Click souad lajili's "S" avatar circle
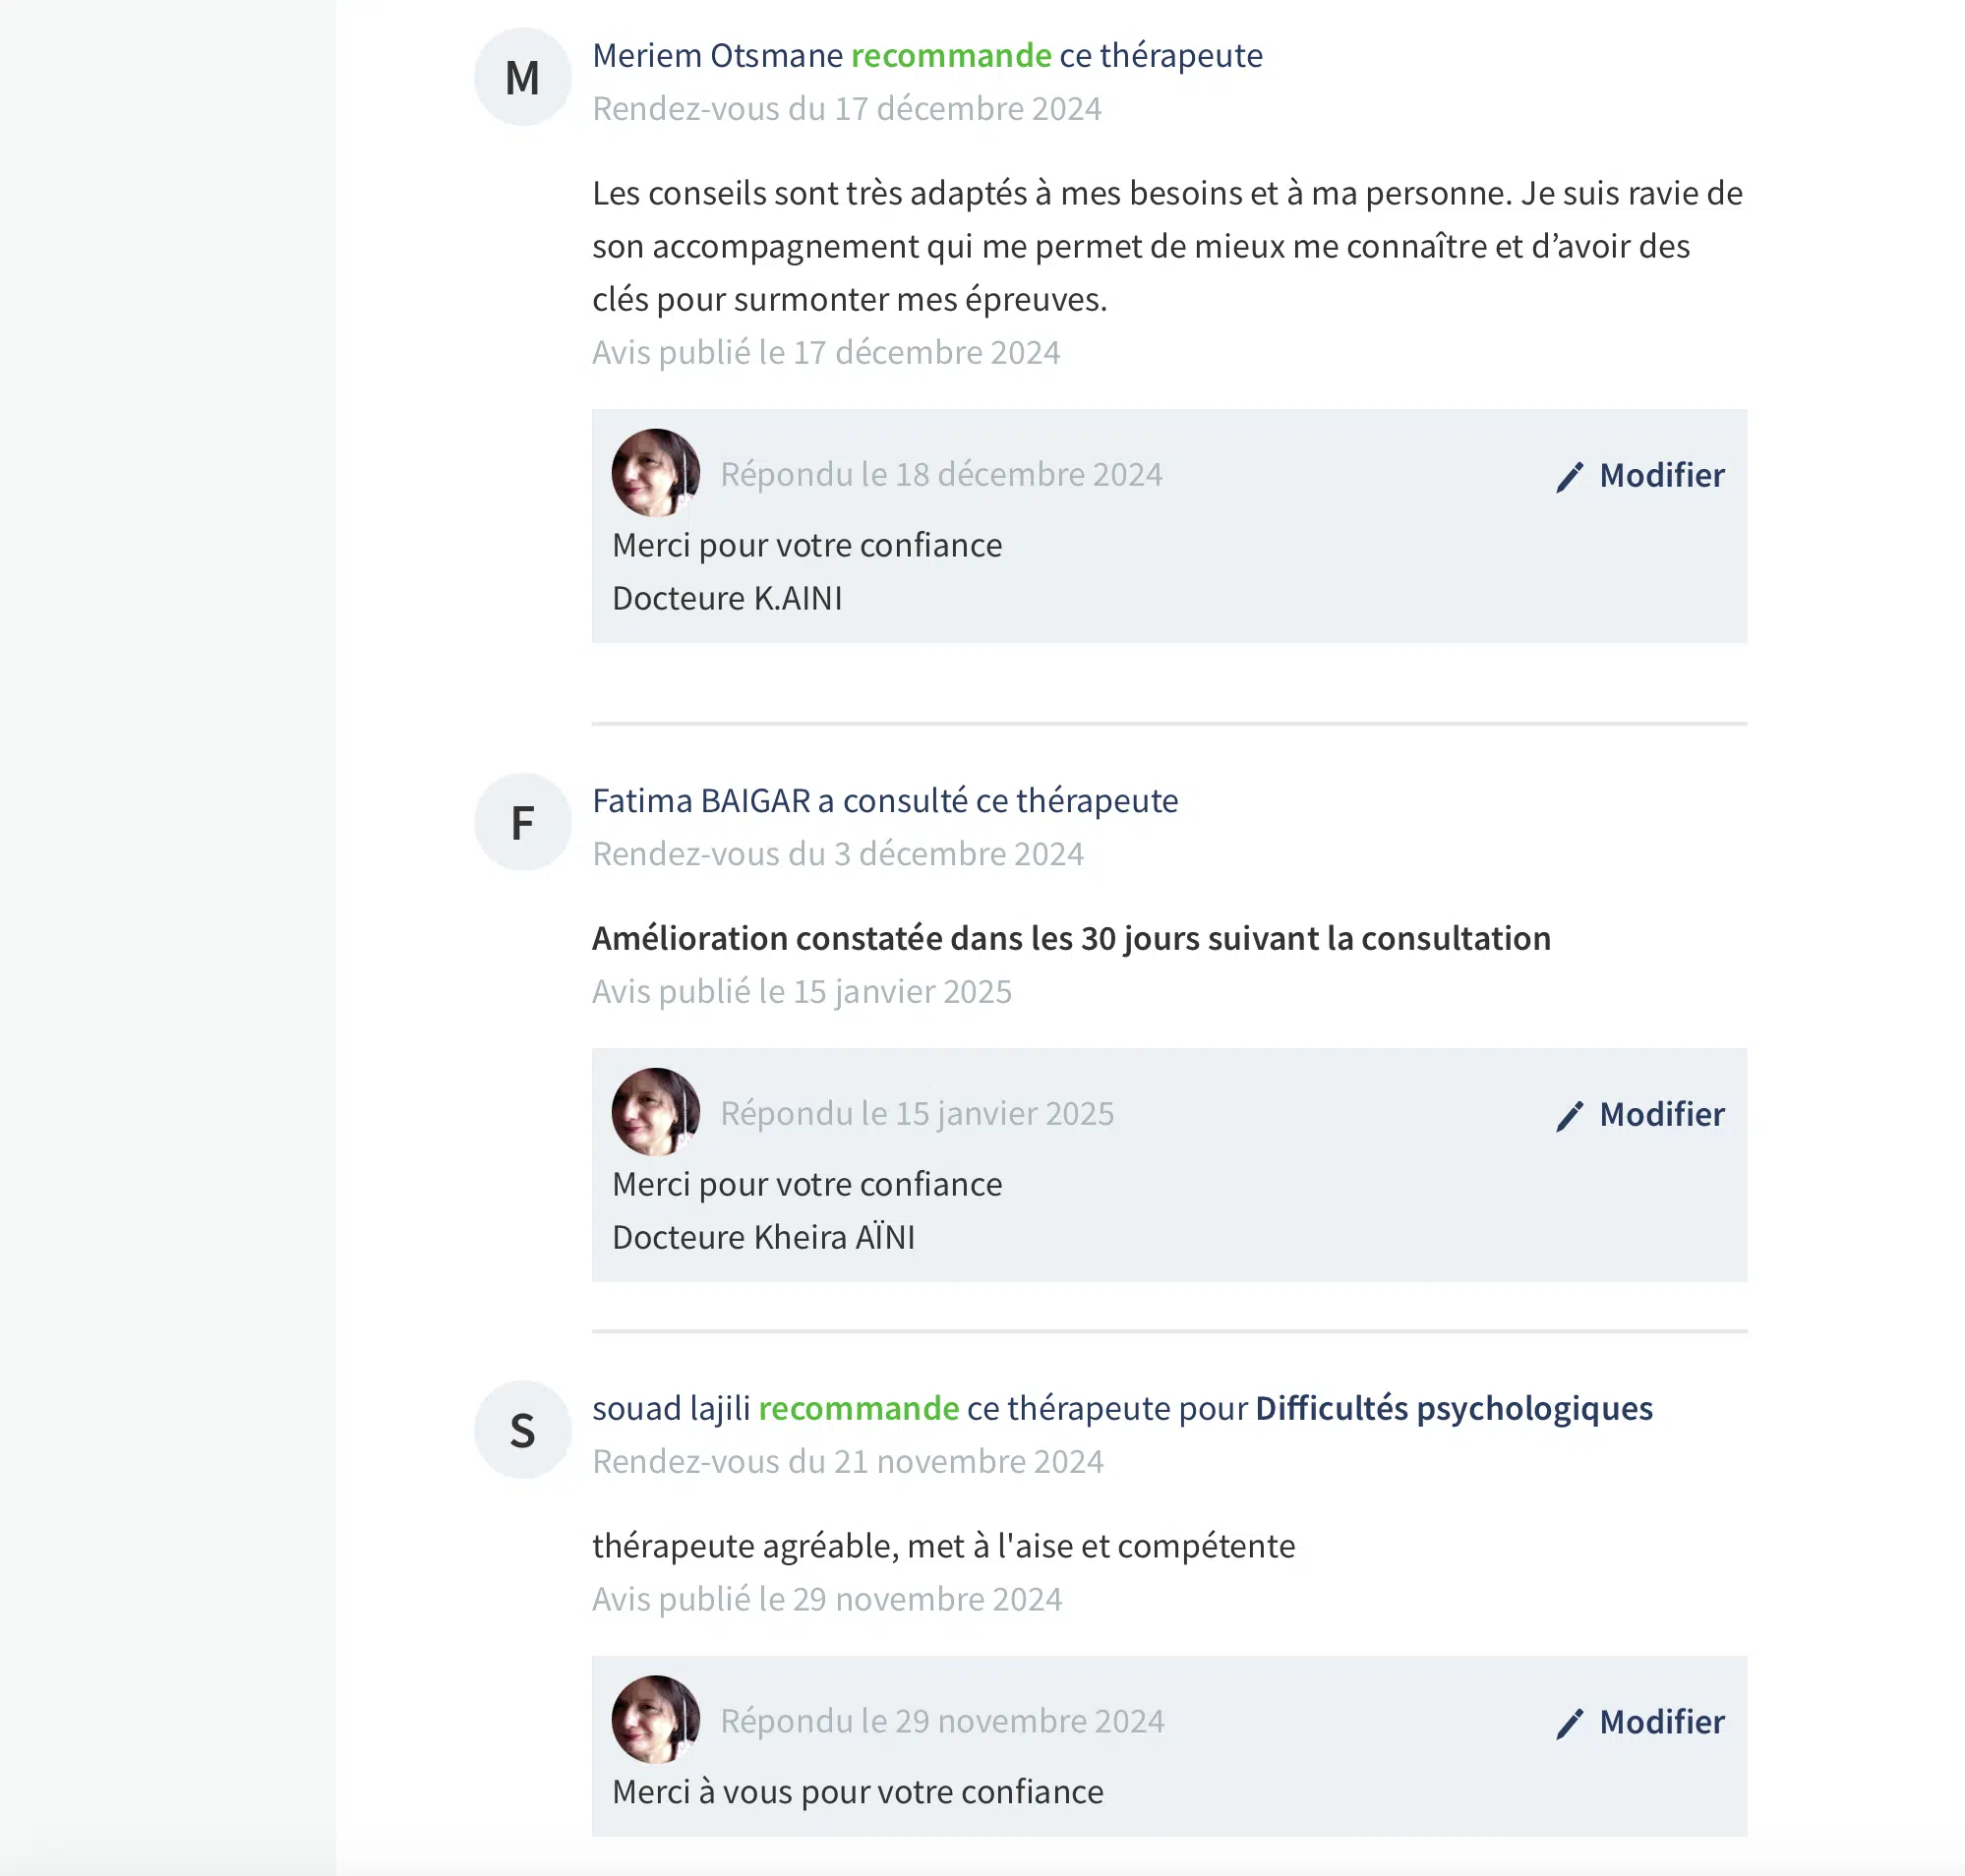Image resolution: width=1965 pixels, height=1876 pixels. (x=522, y=1430)
